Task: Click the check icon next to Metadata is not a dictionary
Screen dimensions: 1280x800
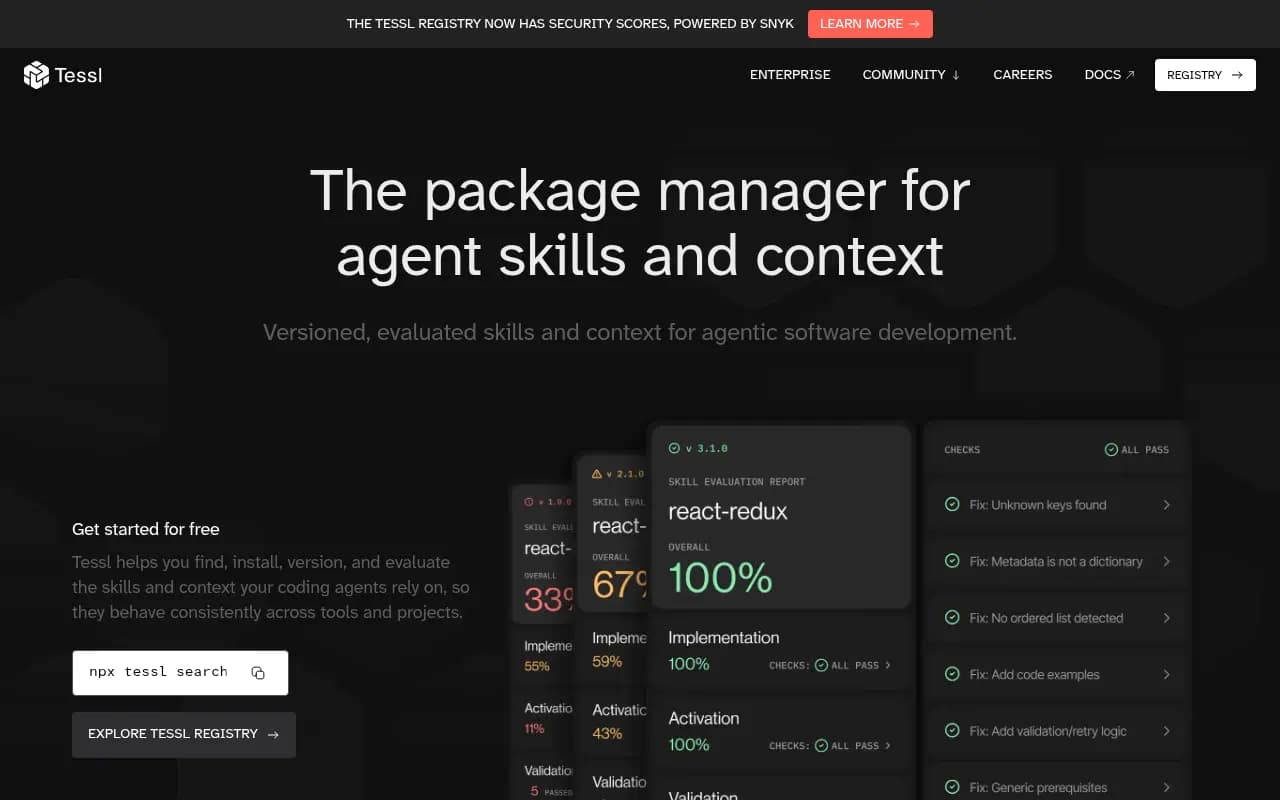Action: point(952,561)
